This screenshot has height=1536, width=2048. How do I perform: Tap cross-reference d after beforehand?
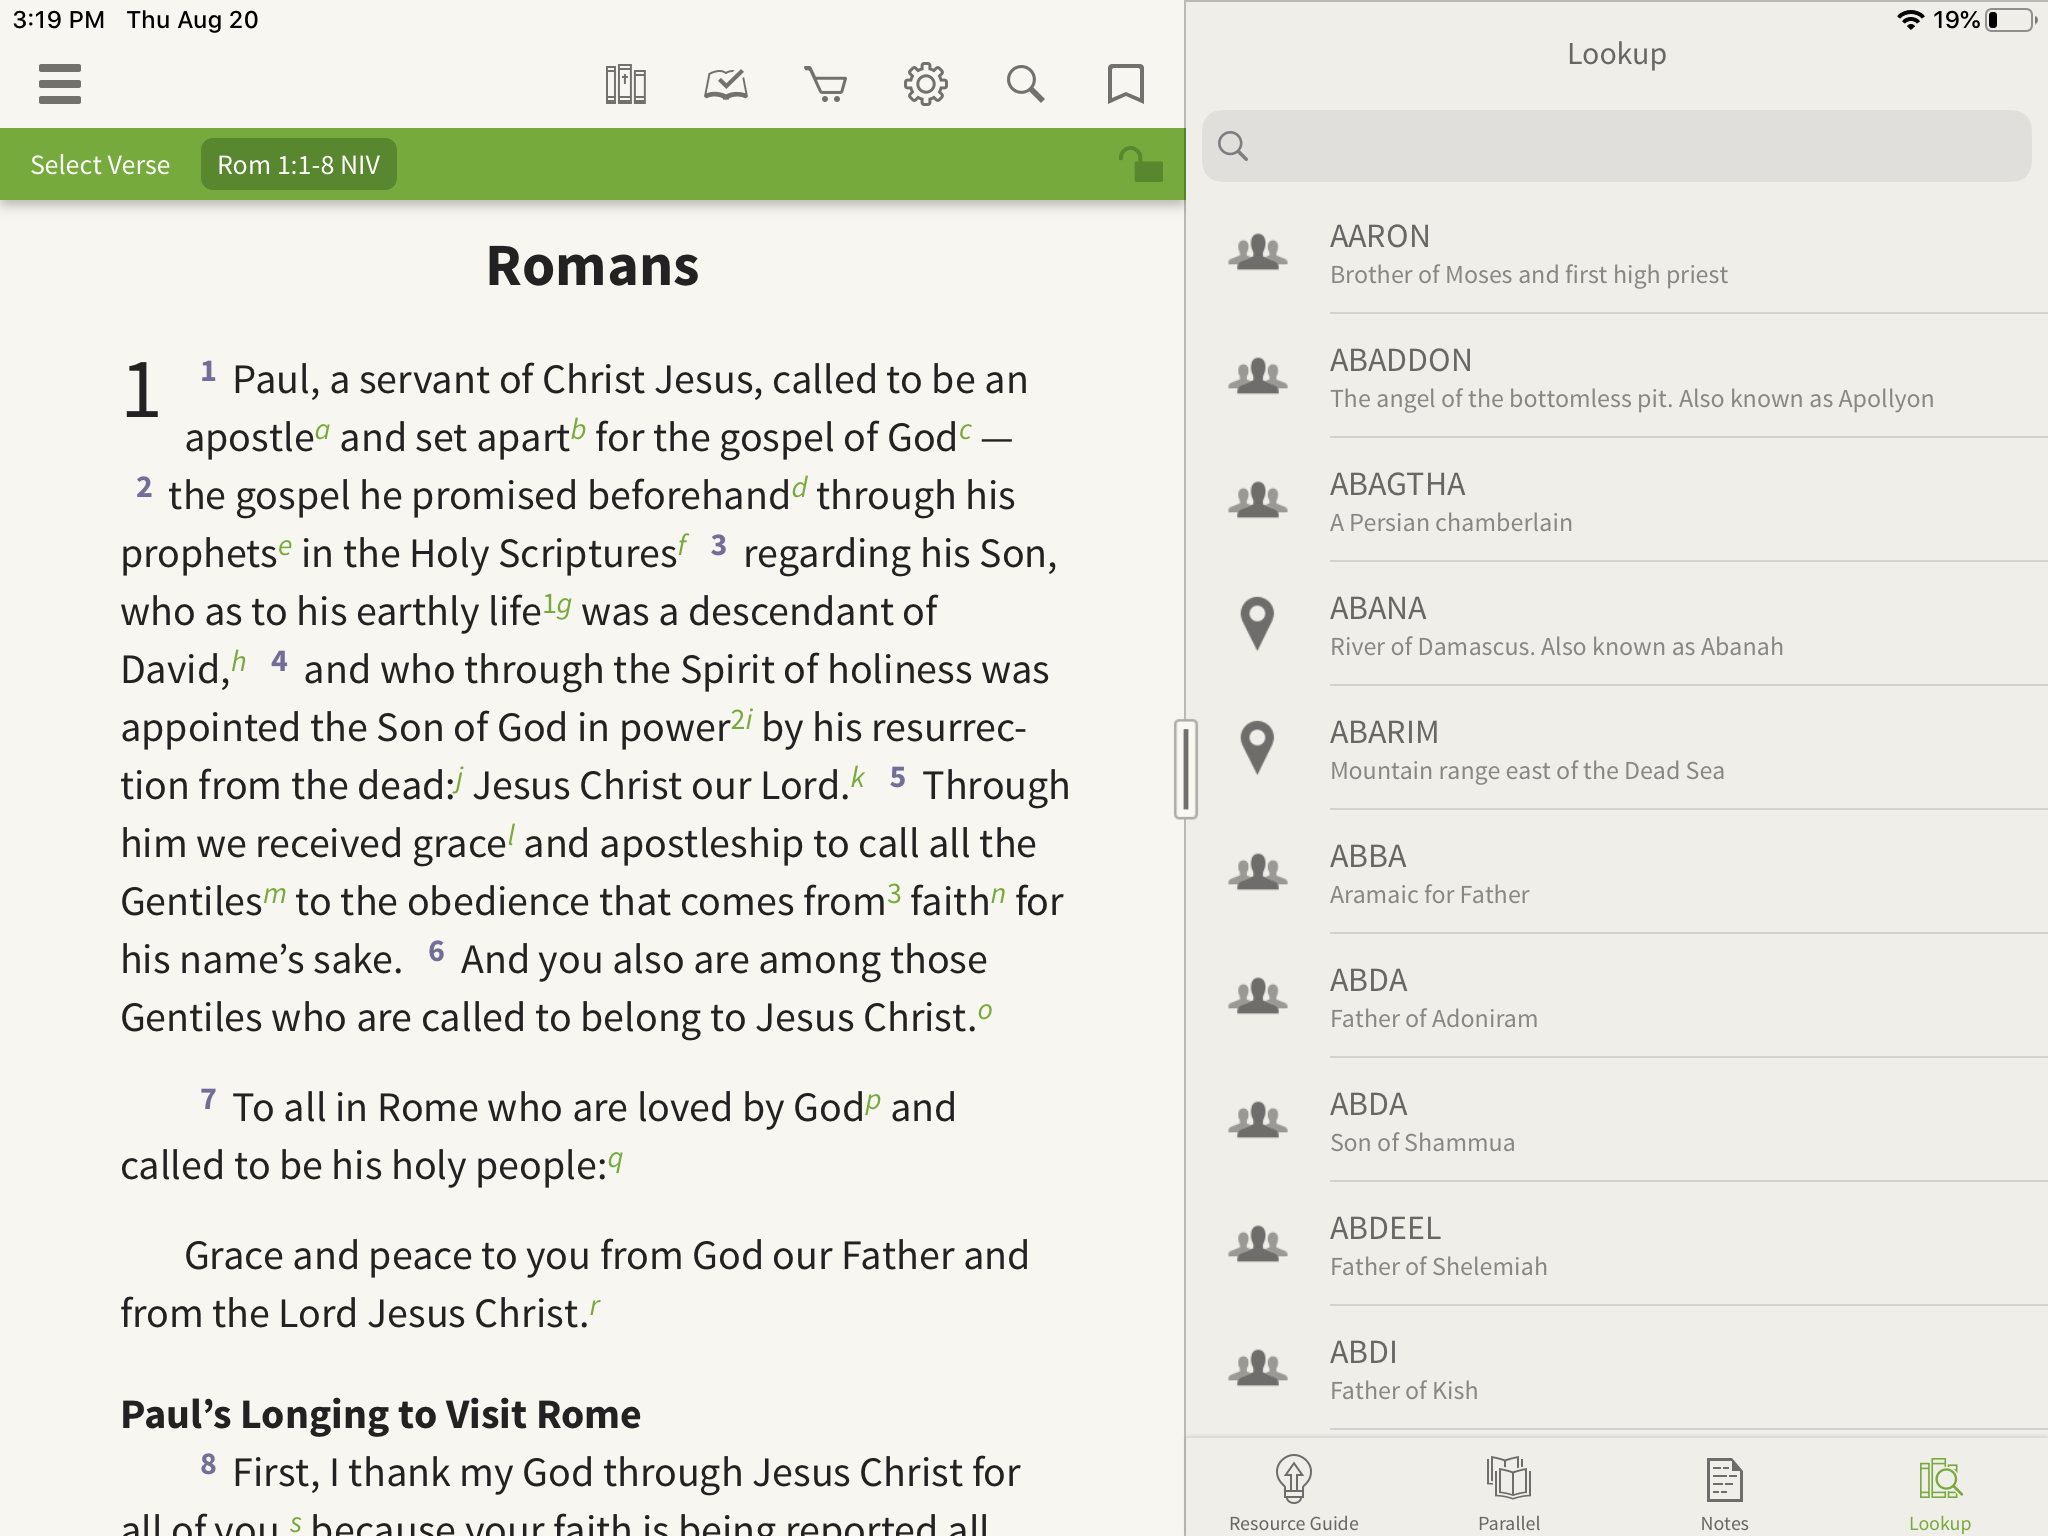(x=799, y=487)
